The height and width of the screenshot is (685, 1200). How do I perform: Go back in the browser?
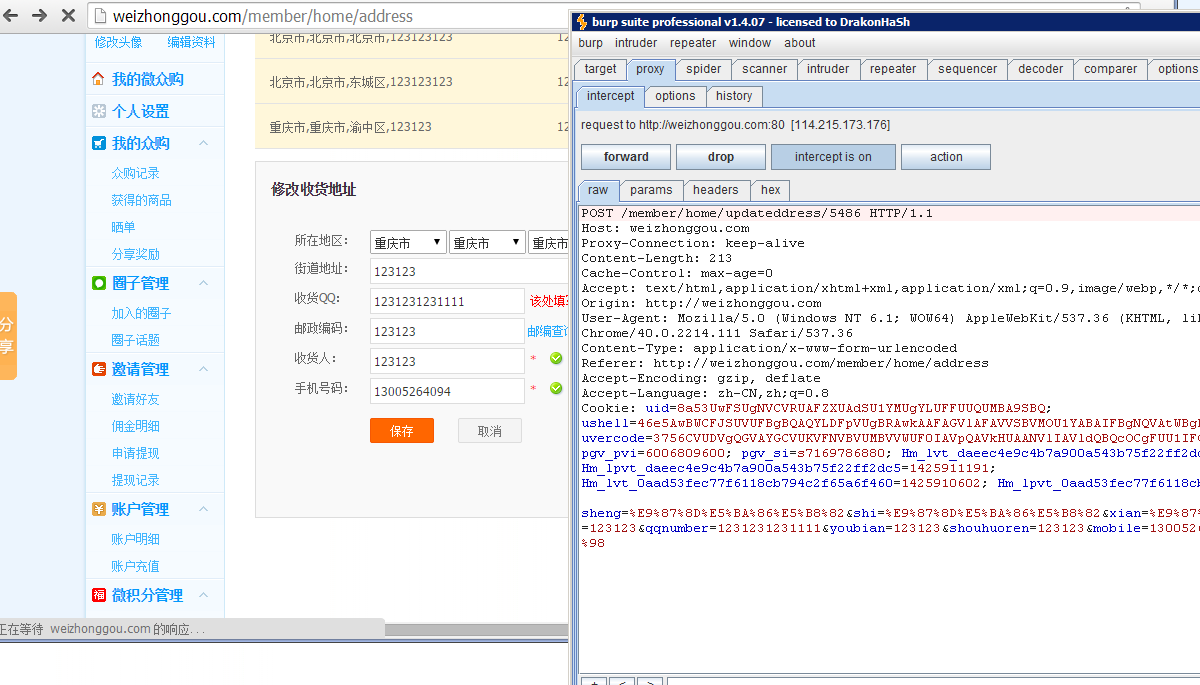pyautogui.click(x=12, y=16)
